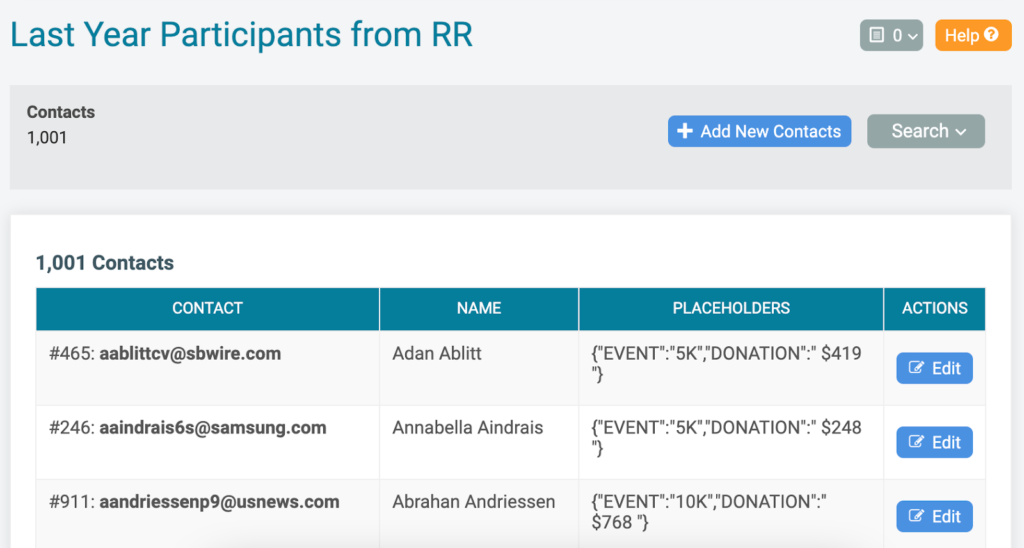Click the CONTACT column header
The height and width of the screenshot is (548, 1024).
point(208,309)
